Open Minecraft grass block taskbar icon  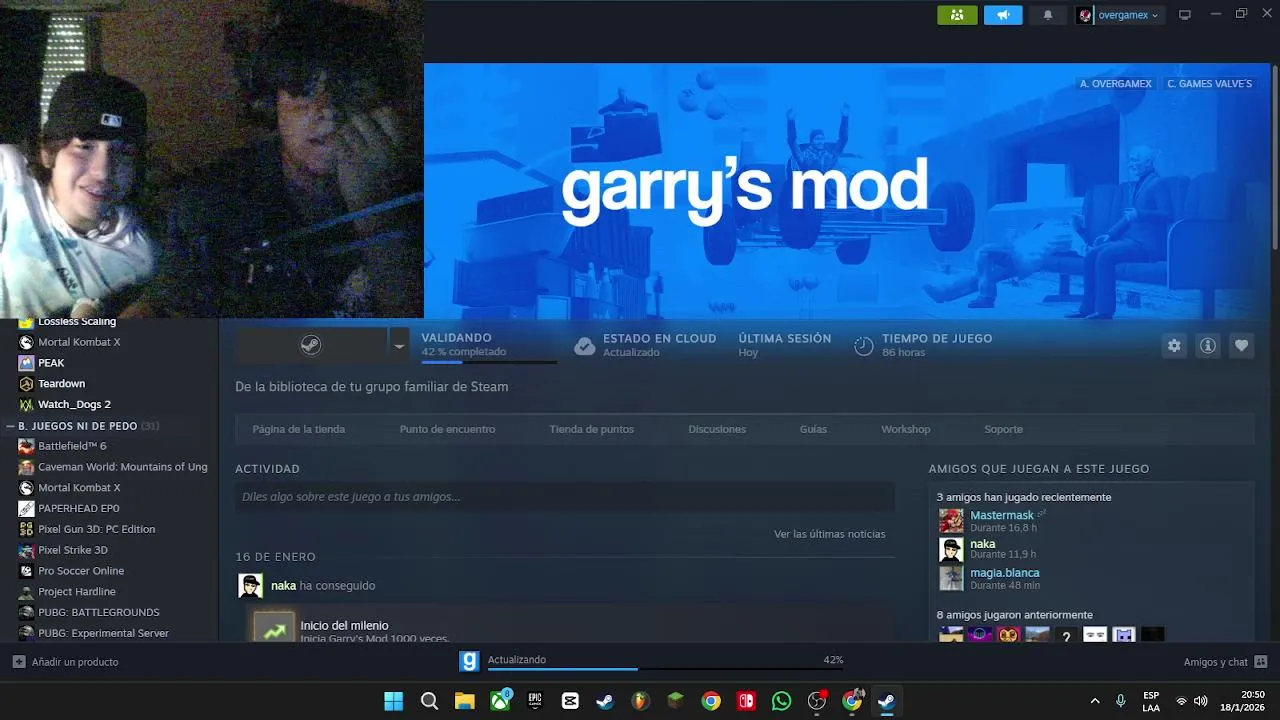click(676, 701)
